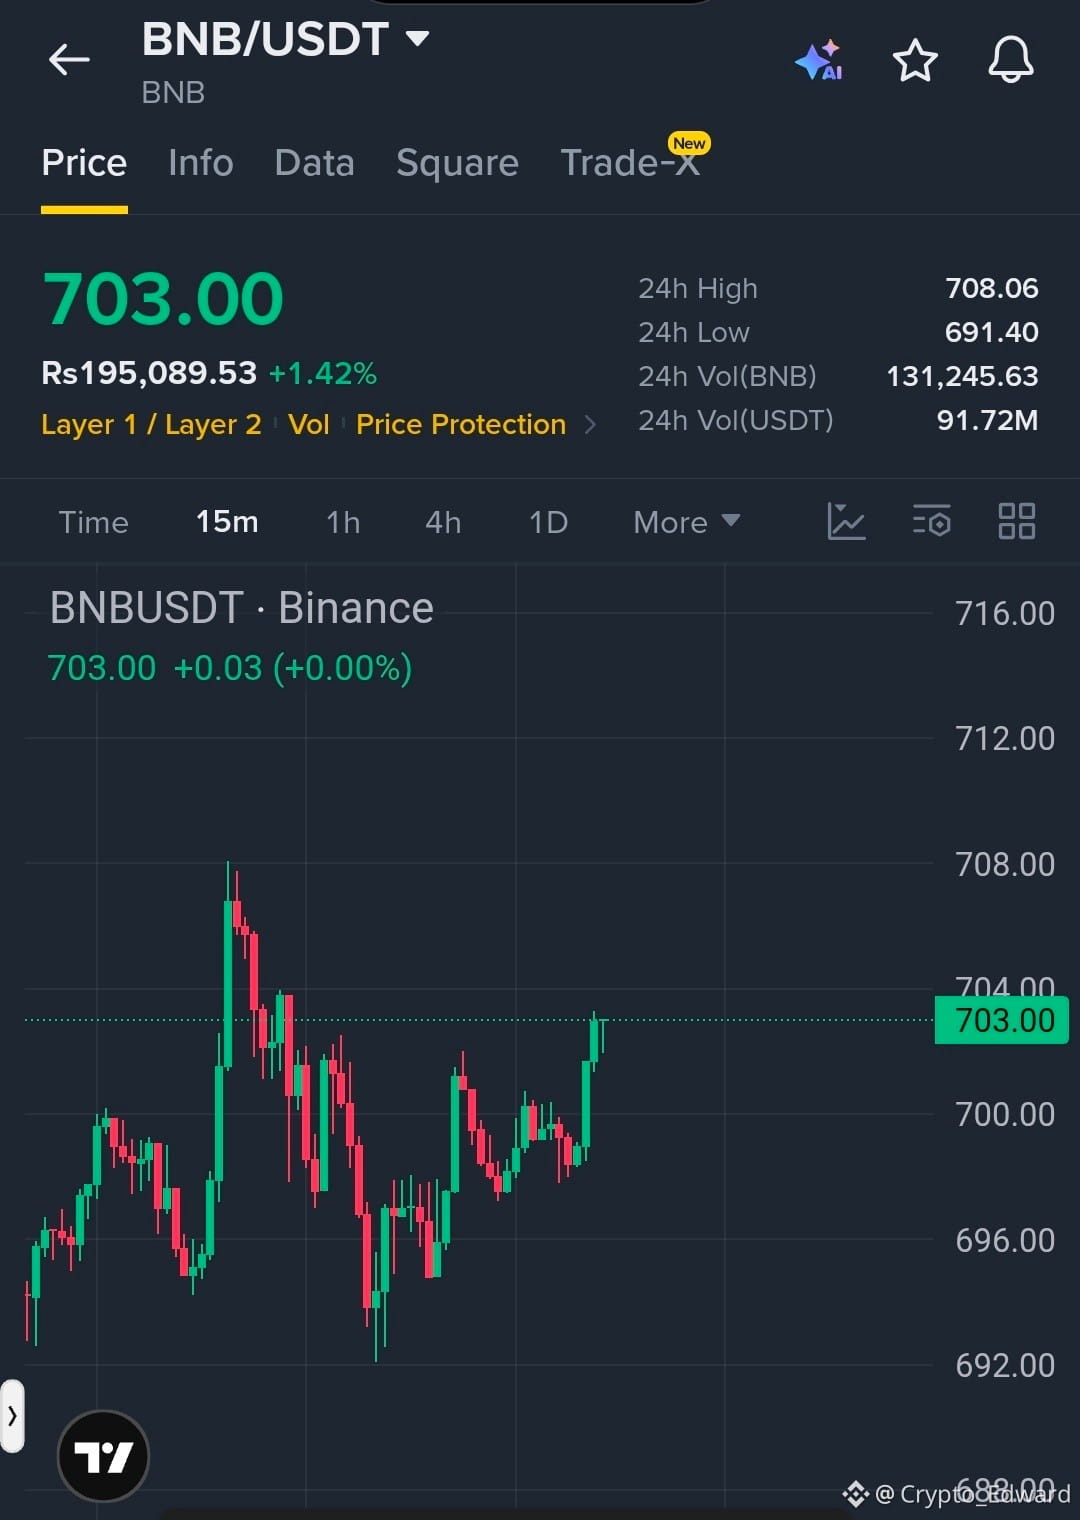
Task: Tap the 24h Vol(BNB) value 131,245.63
Action: click(962, 376)
